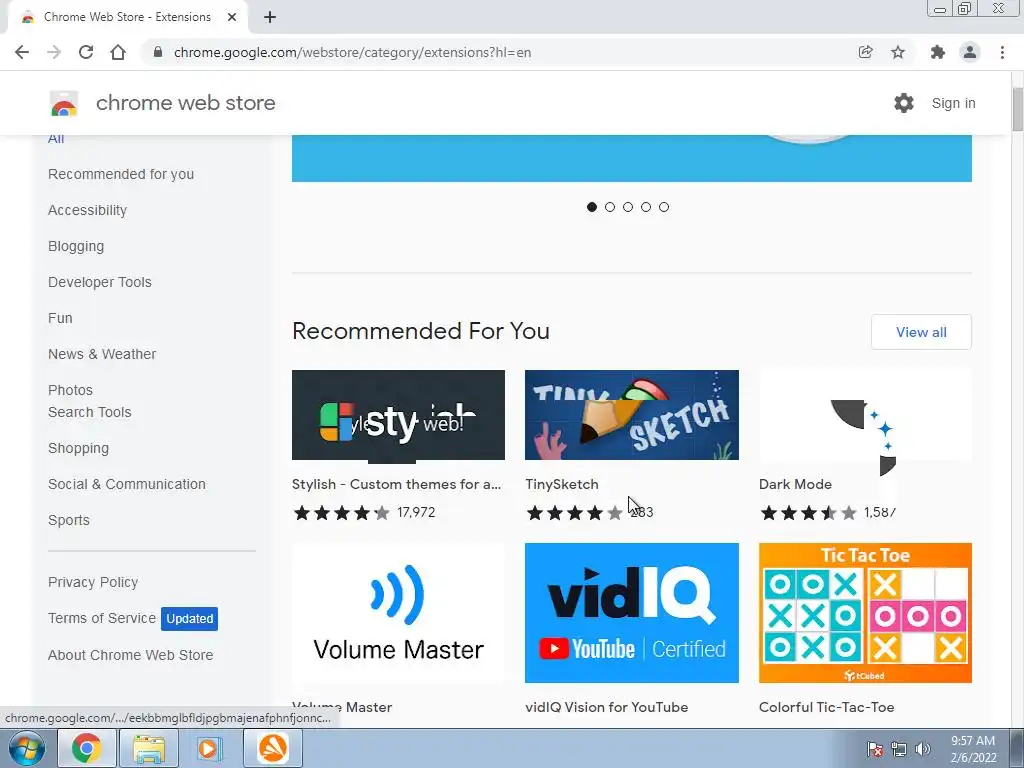The width and height of the screenshot is (1024, 768).
Task: Open the media player taskbar icon
Action: pyautogui.click(x=210, y=748)
